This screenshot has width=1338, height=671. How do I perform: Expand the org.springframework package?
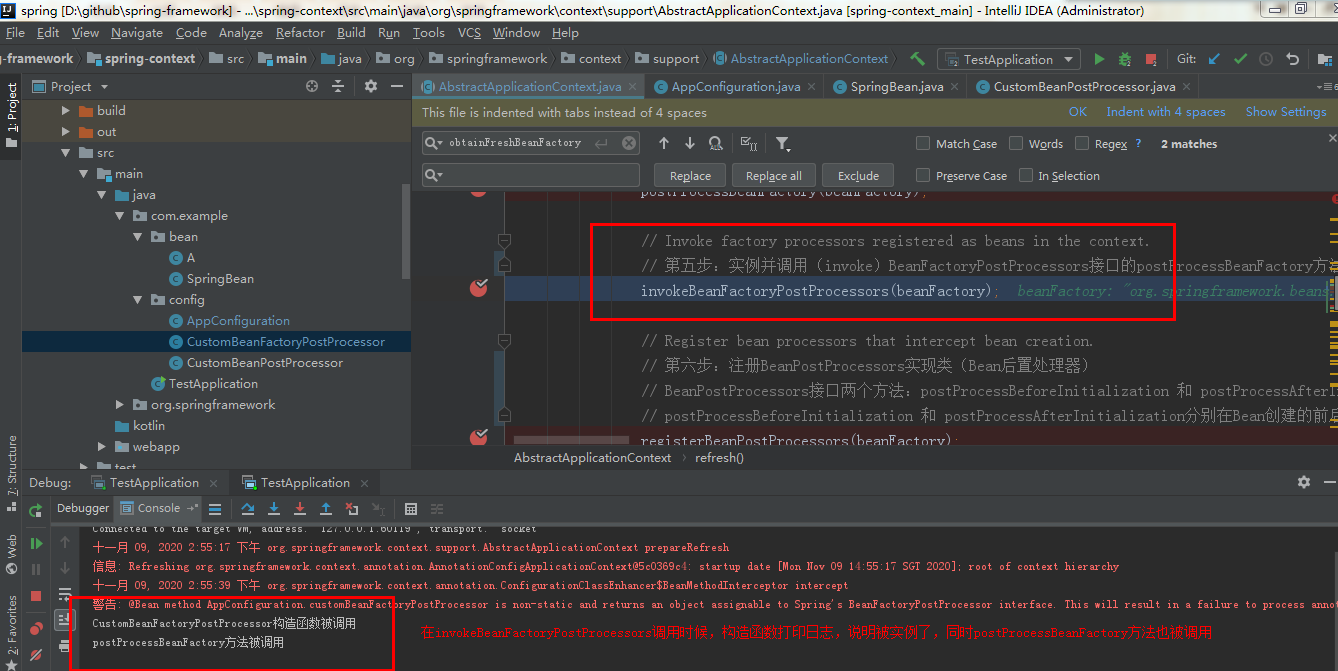point(120,405)
